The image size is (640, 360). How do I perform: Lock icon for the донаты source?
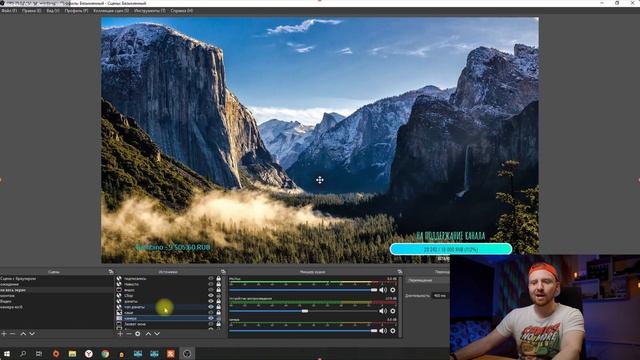pyautogui.click(x=218, y=301)
